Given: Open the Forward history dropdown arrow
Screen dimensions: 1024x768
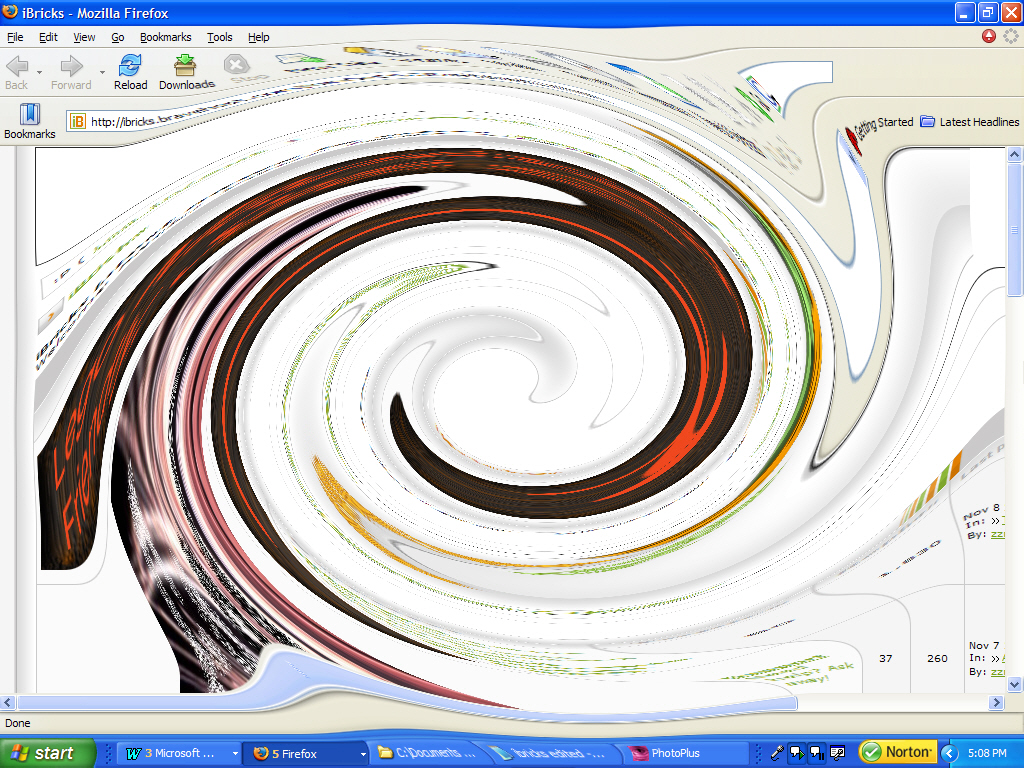Looking at the screenshot, I should click(102, 72).
